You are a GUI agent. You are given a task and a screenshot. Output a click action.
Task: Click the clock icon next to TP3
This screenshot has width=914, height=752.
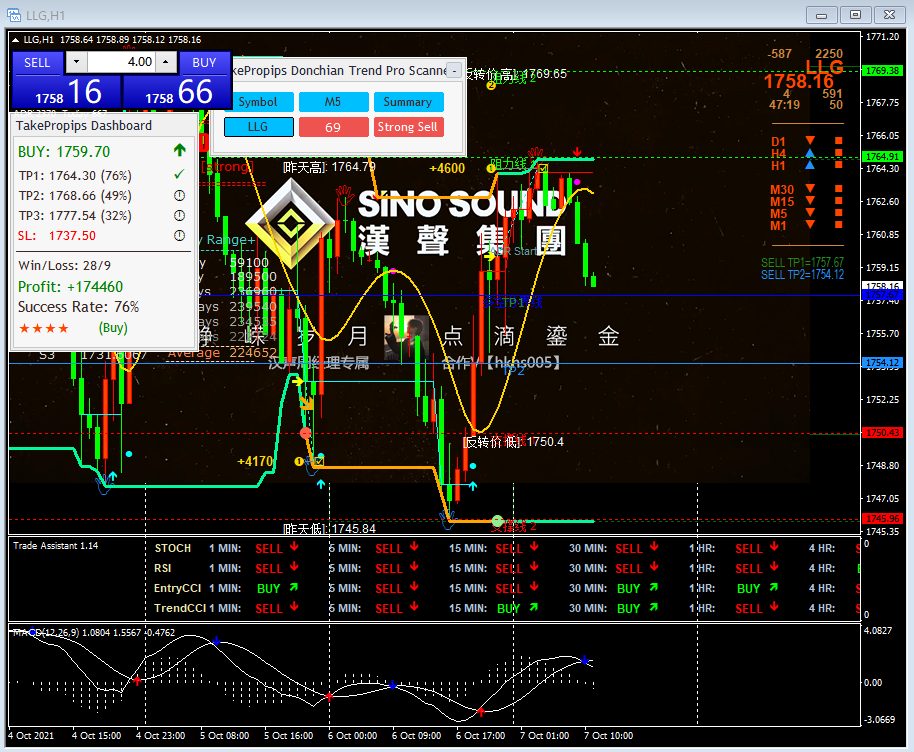180,215
